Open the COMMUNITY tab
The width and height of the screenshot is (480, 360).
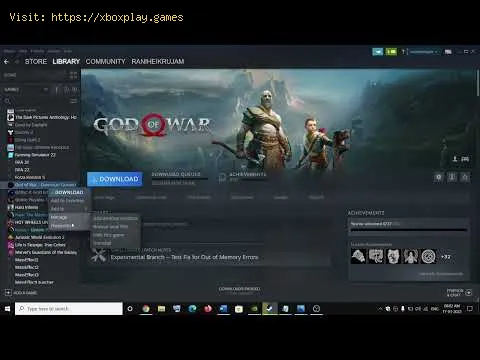pos(105,62)
